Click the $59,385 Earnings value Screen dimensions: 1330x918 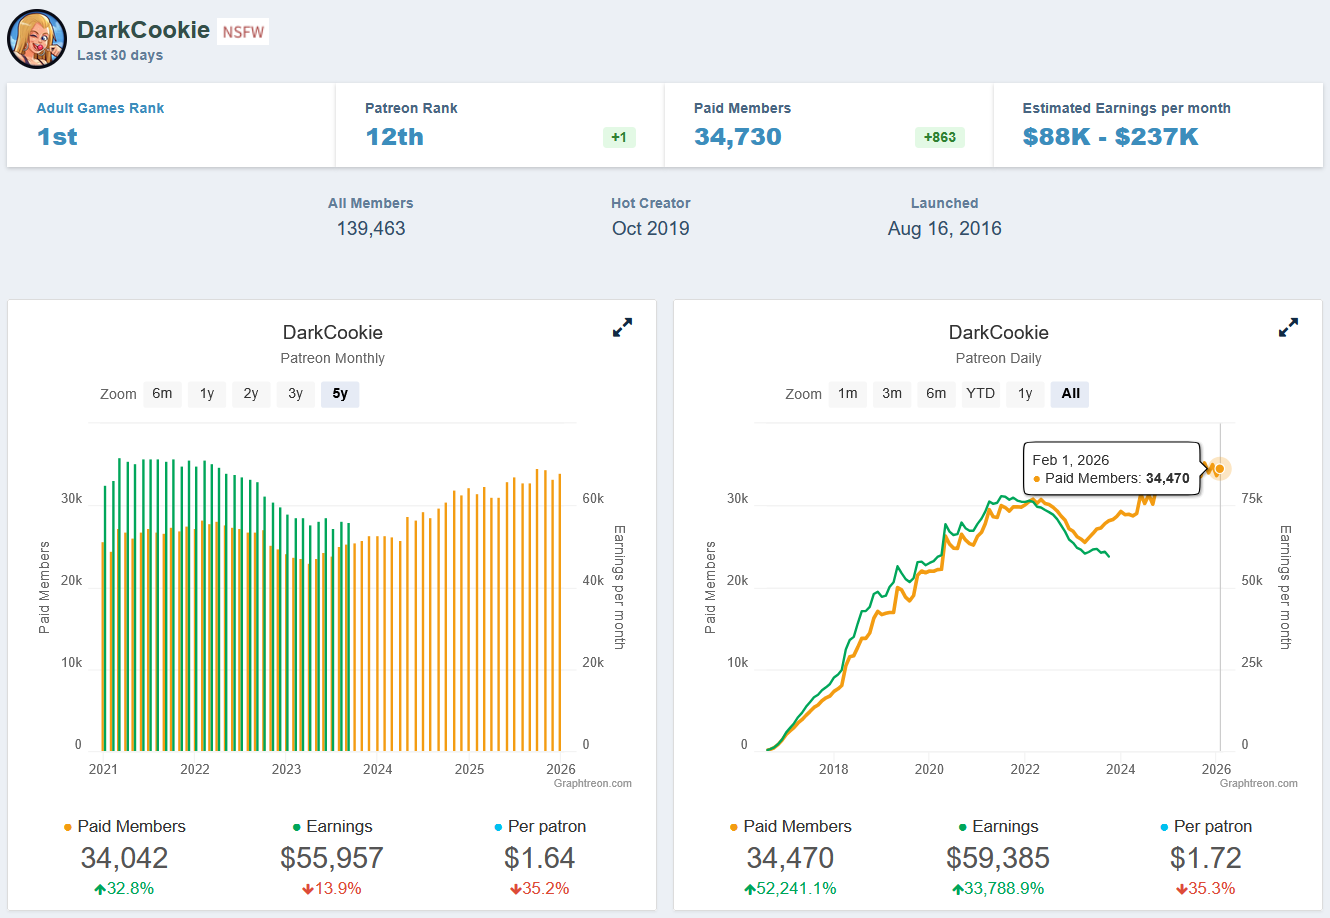tap(998, 858)
